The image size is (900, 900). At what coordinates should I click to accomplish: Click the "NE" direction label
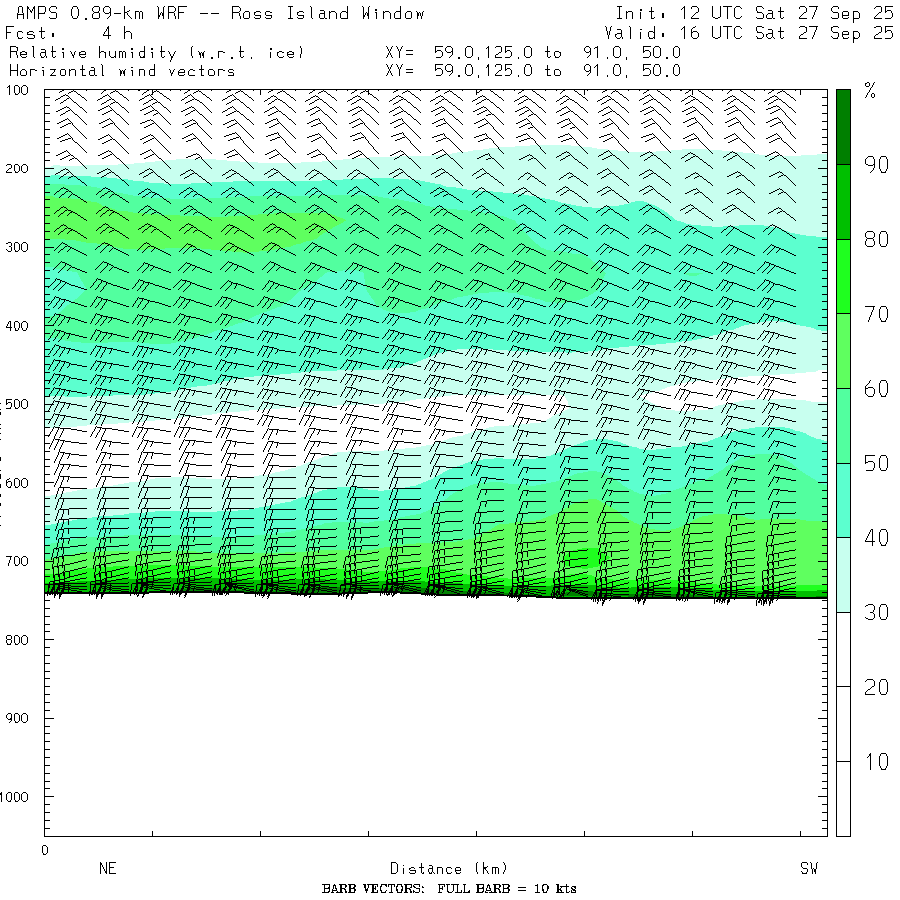108,868
